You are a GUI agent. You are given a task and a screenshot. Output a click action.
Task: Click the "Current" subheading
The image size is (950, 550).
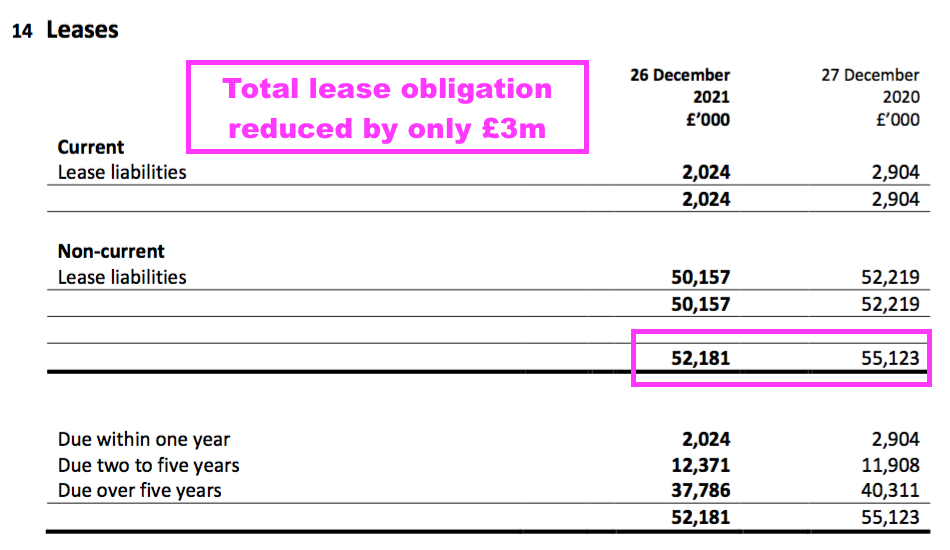[91, 147]
